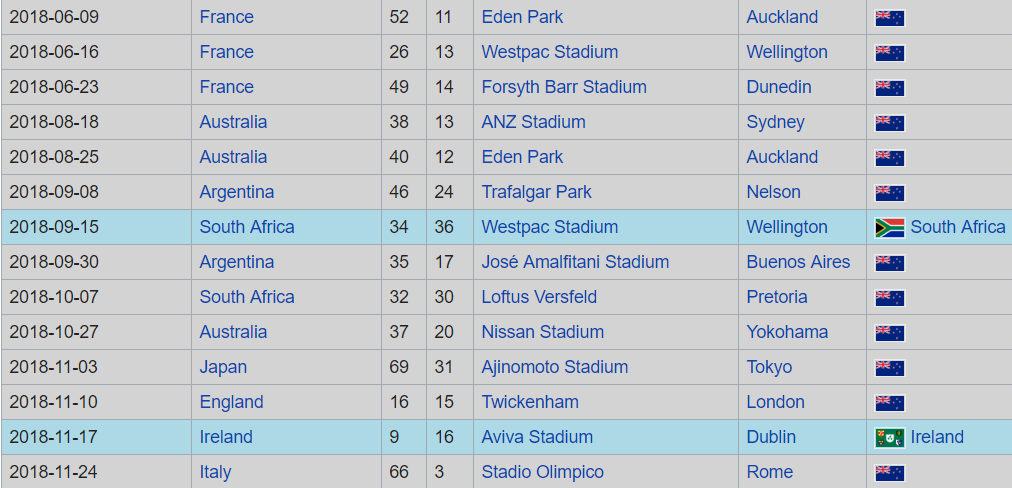The image size is (1012, 488).
Task: Click the South Africa winner link
Action: (957, 227)
